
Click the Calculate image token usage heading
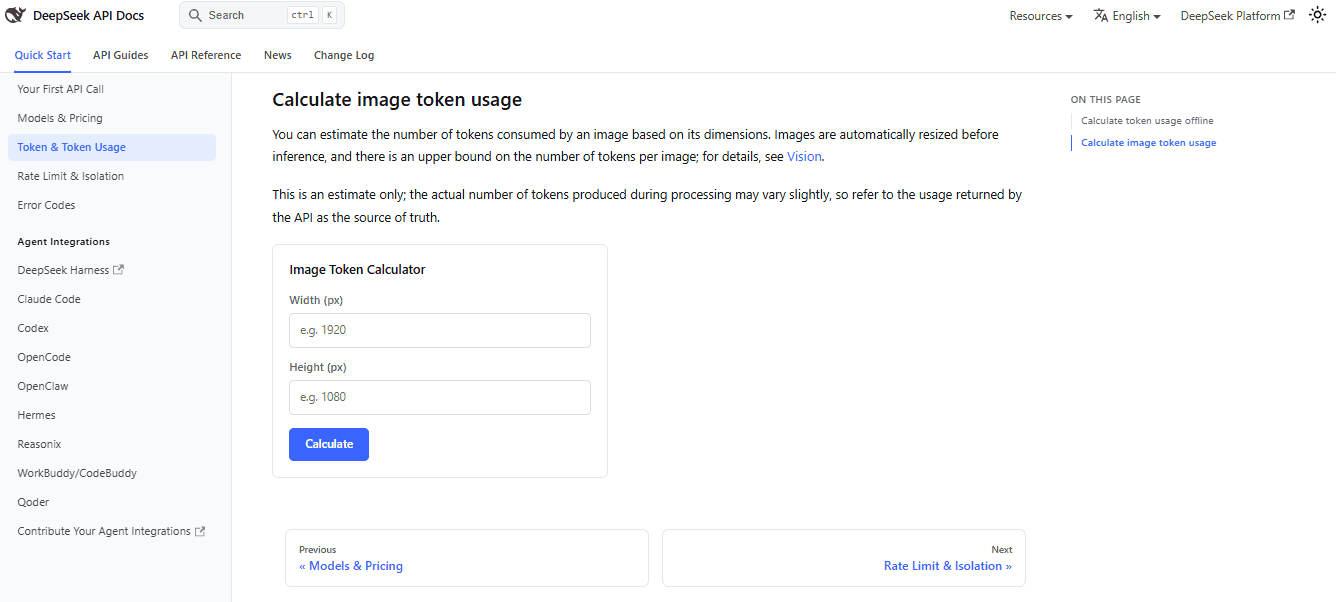click(x=397, y=100)
